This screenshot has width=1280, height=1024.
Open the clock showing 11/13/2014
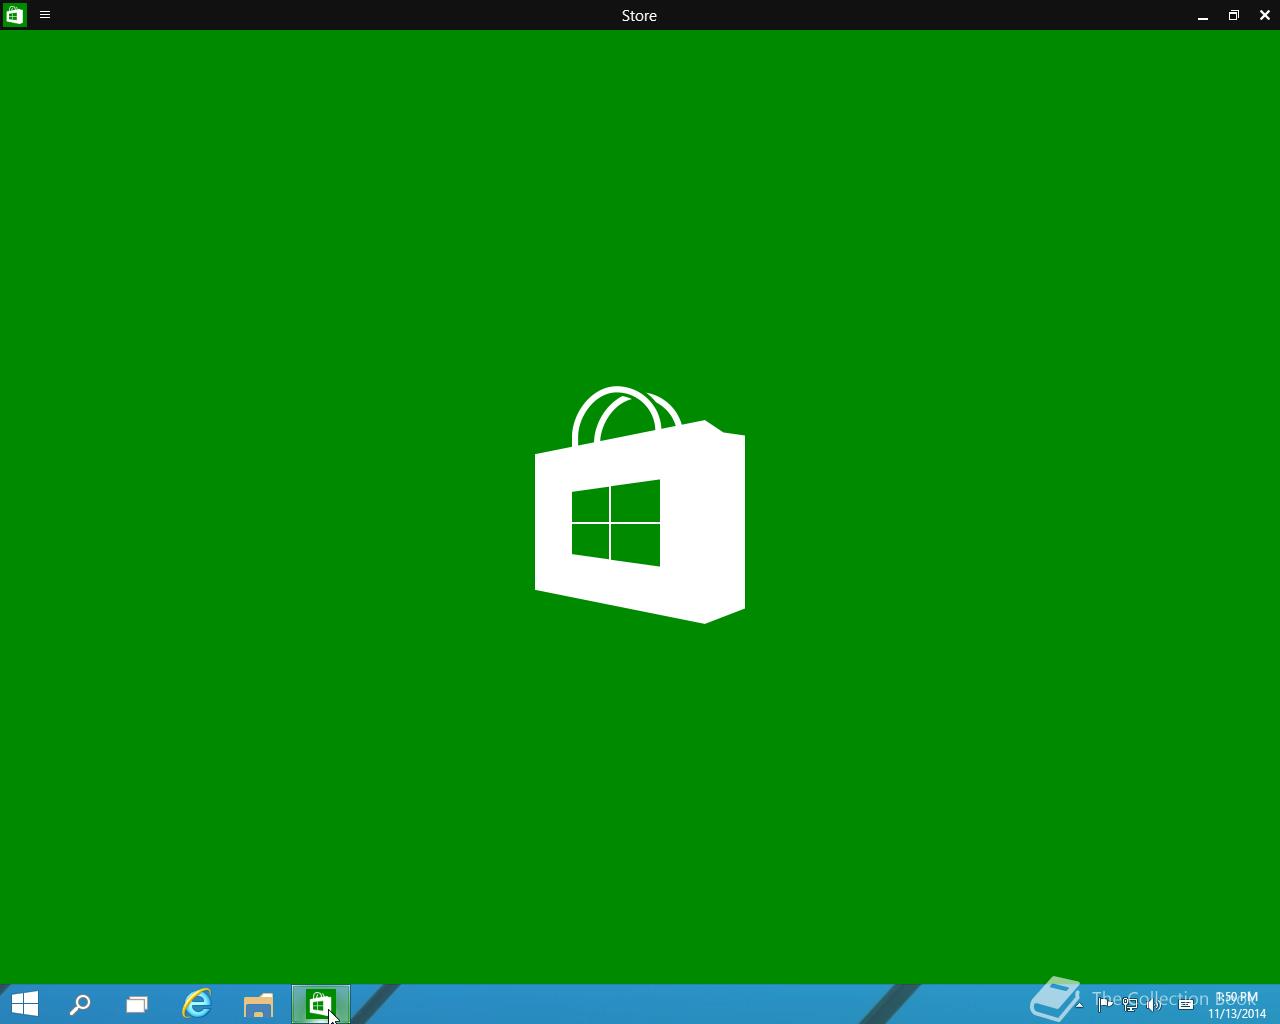[x=1237, y=1005]
